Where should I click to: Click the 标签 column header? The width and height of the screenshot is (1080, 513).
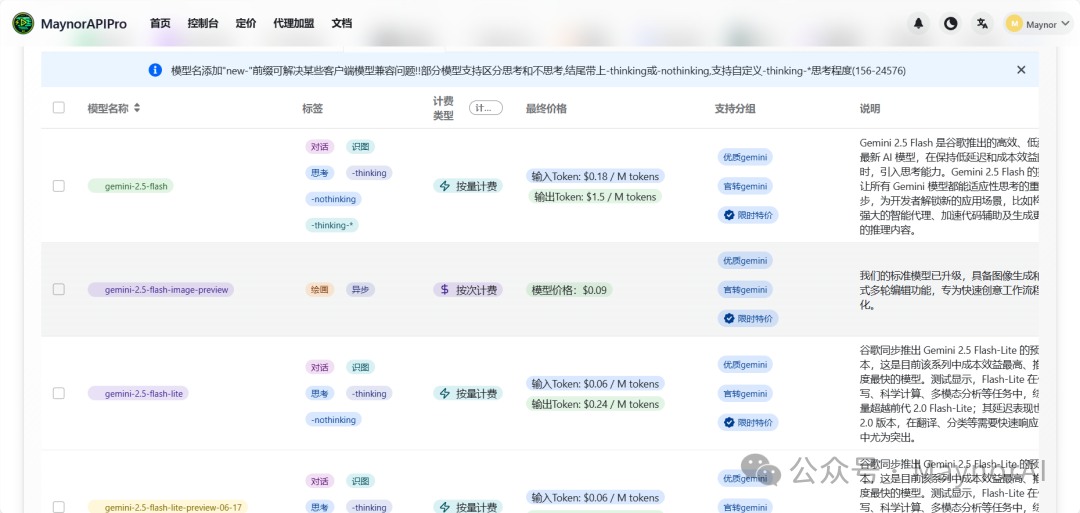click(313, 108)
